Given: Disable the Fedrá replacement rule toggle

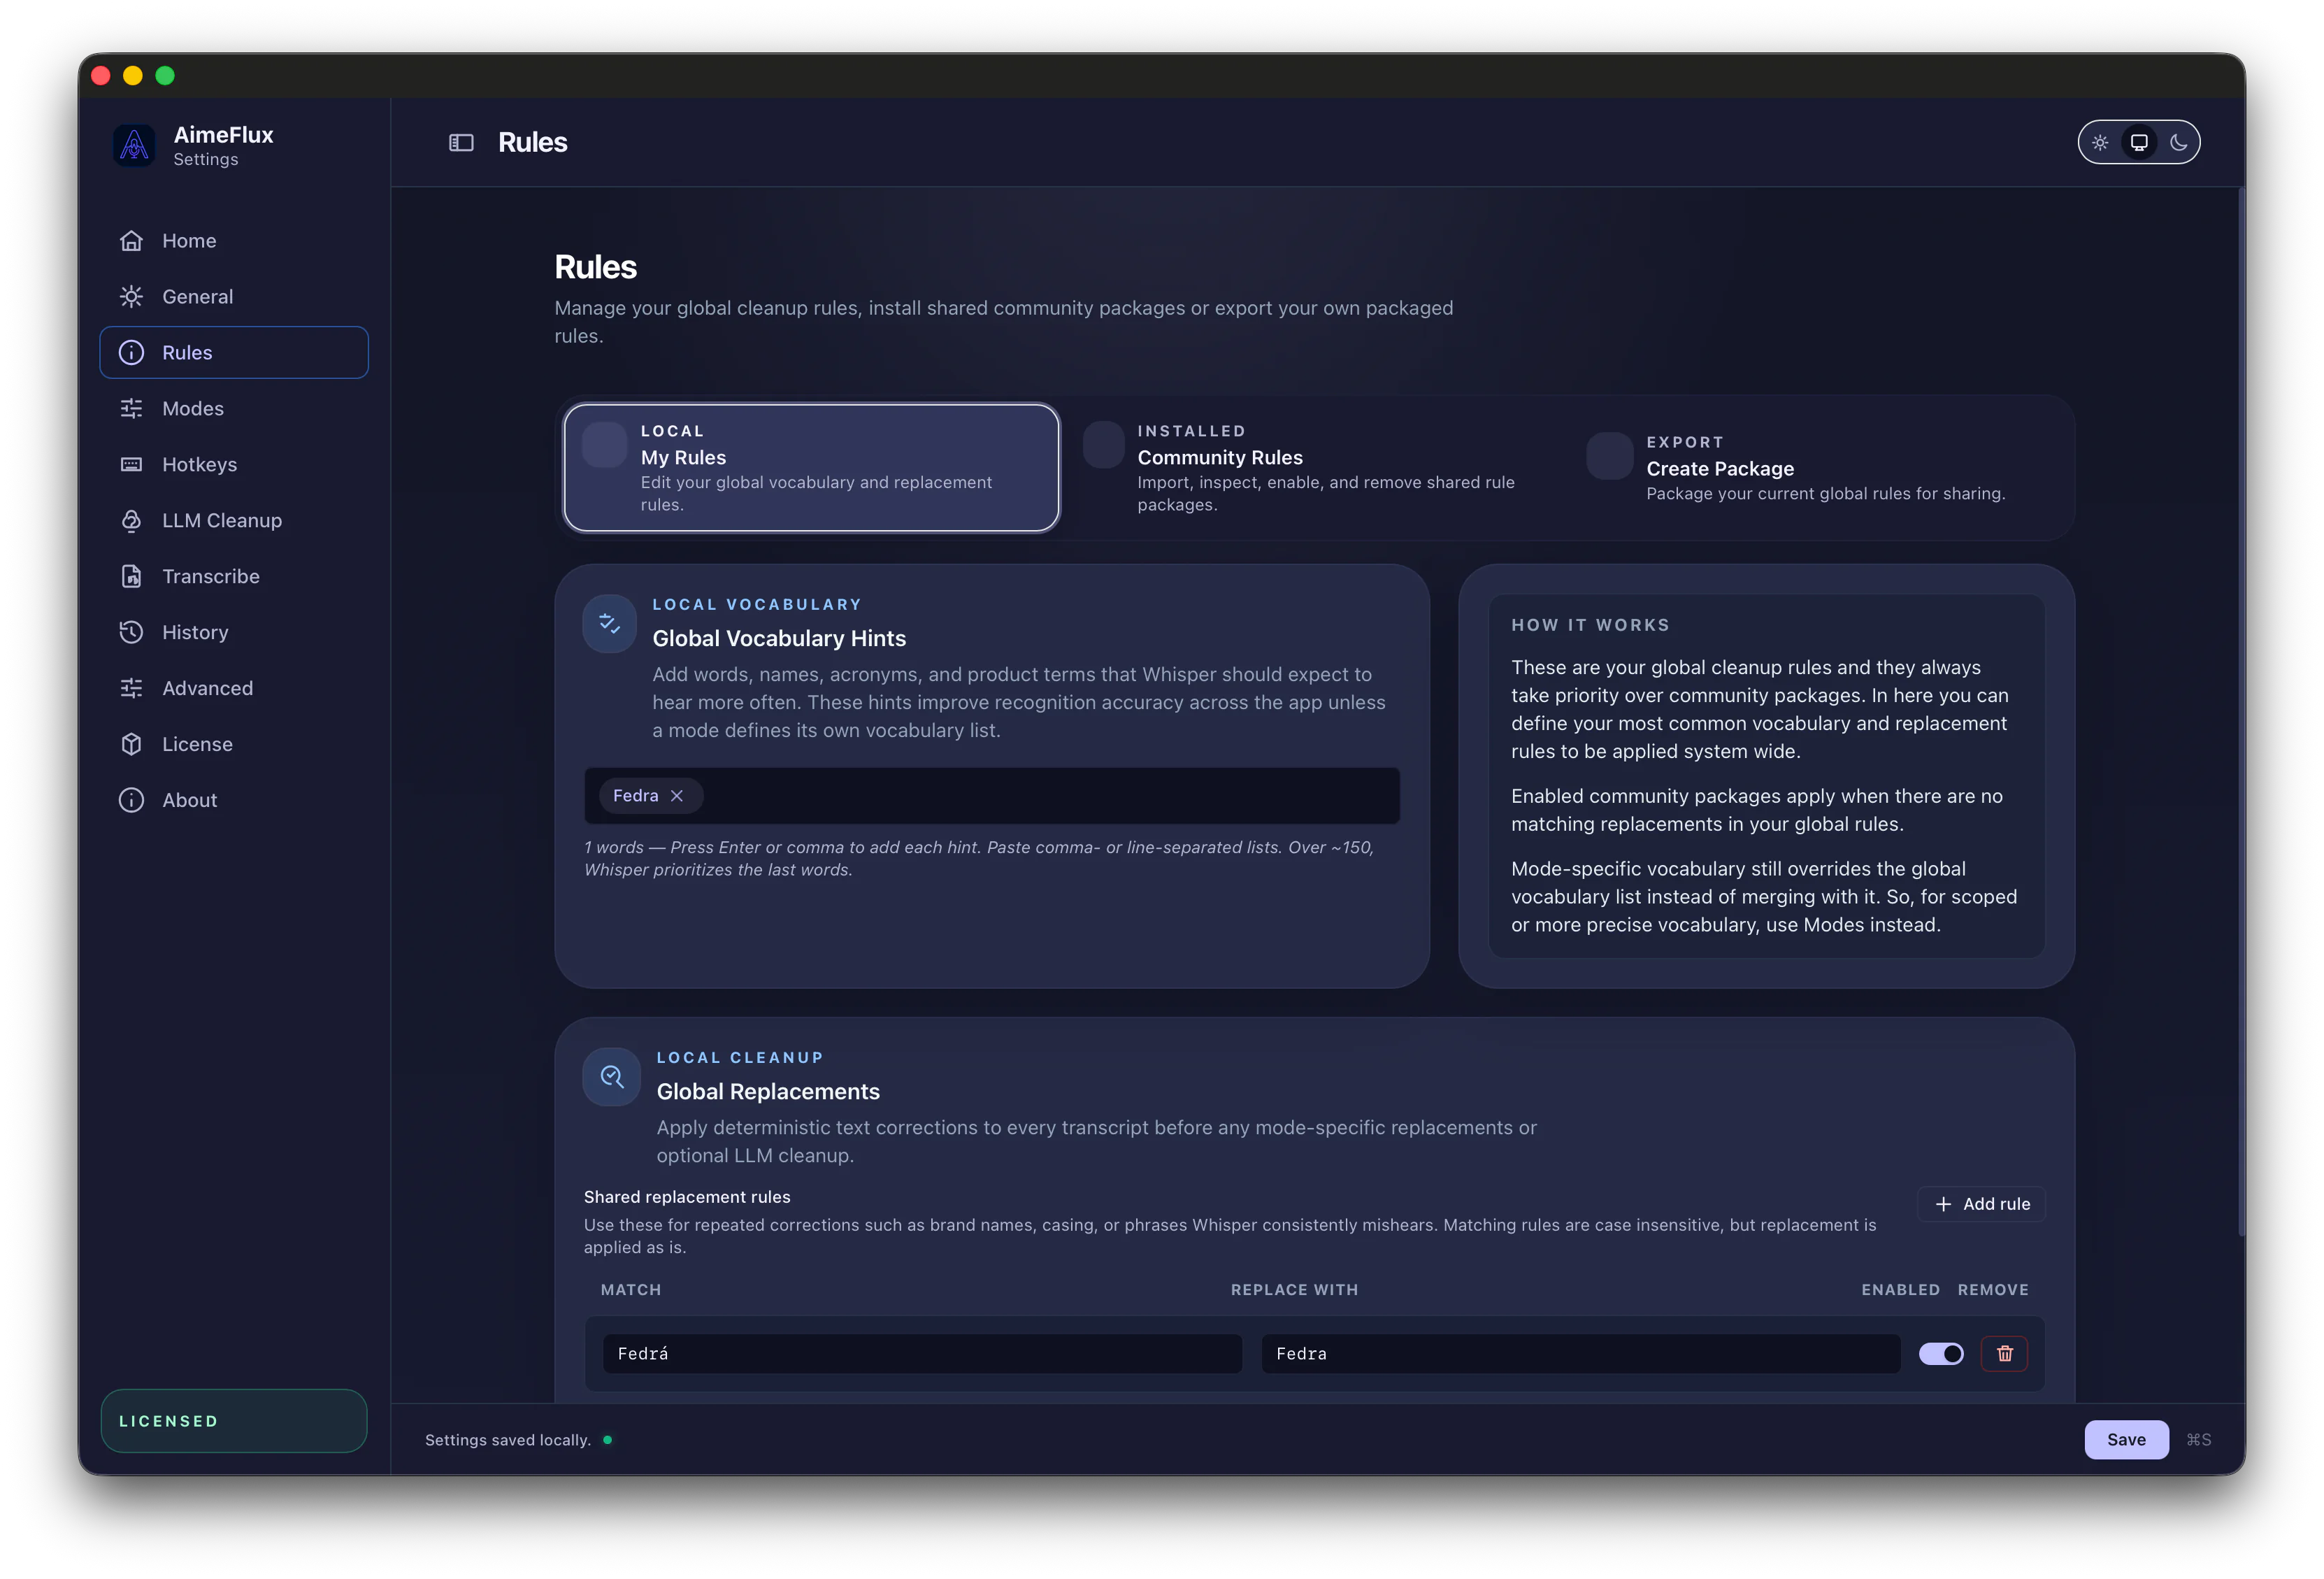Looking at the screenshot, I should click(x=1941, y=1354).
